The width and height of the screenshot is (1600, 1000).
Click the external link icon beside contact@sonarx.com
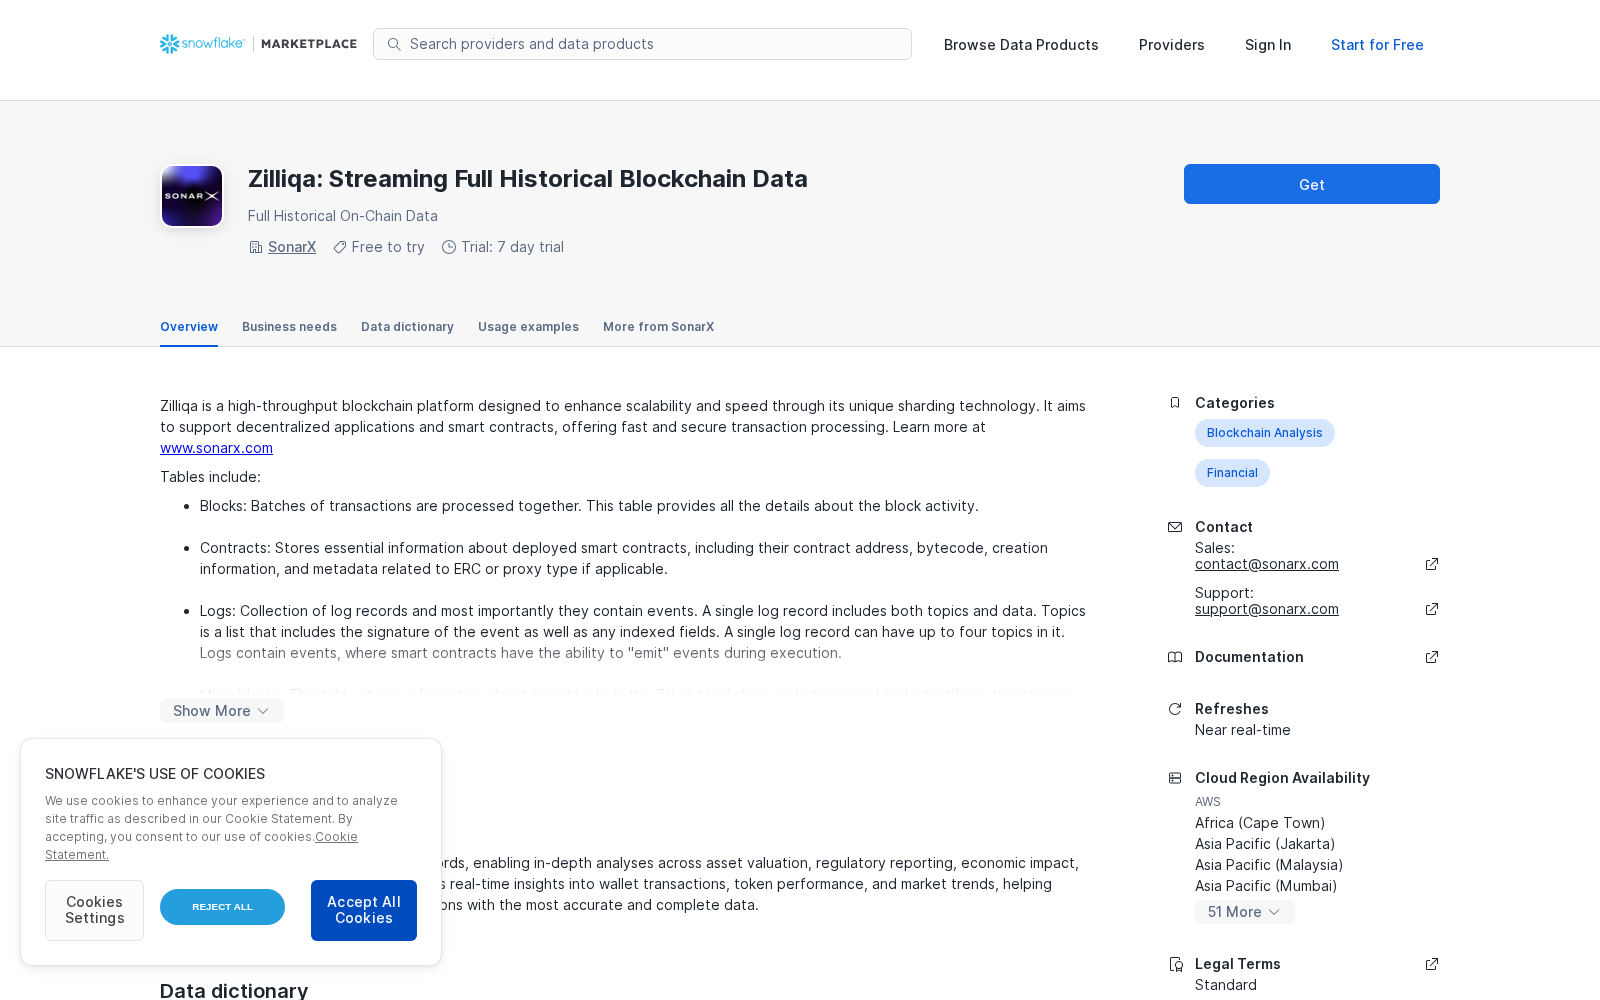pos(1432,564)
